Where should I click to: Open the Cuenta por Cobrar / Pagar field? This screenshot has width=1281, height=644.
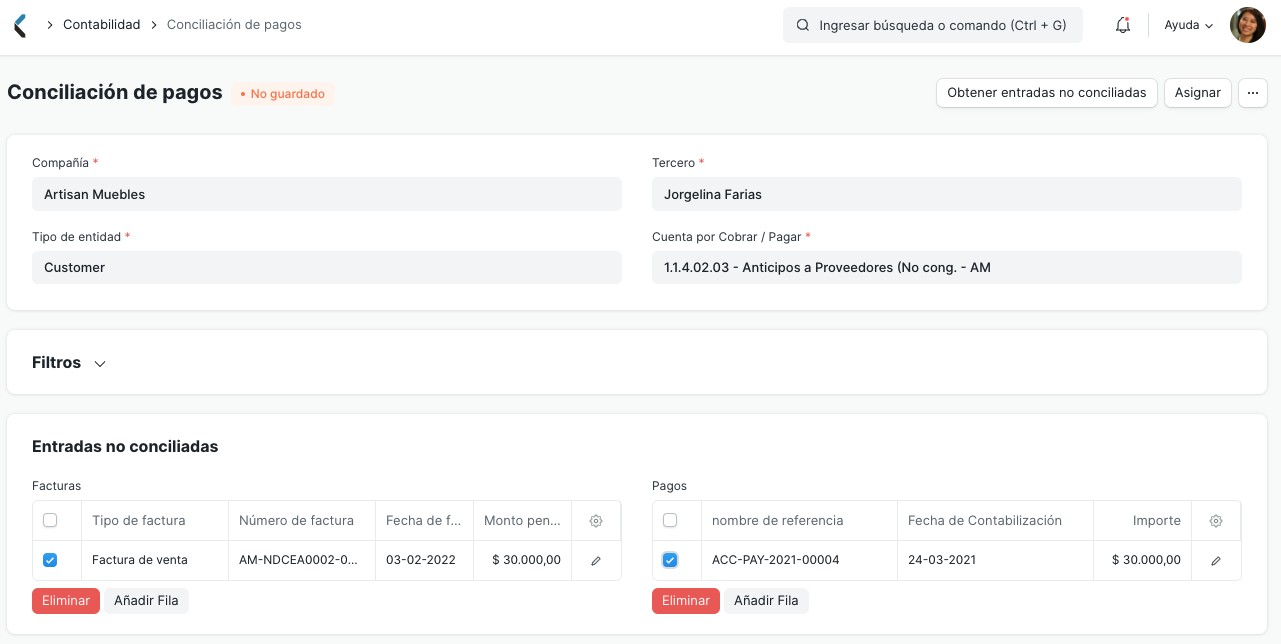pos(947,267)
